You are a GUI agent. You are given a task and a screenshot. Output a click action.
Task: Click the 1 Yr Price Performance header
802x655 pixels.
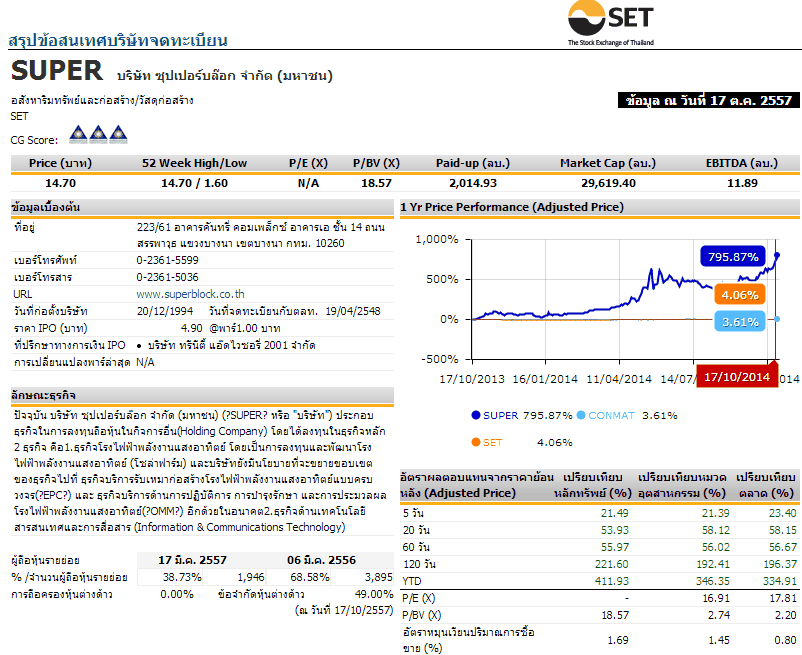(x=512, y=207)
